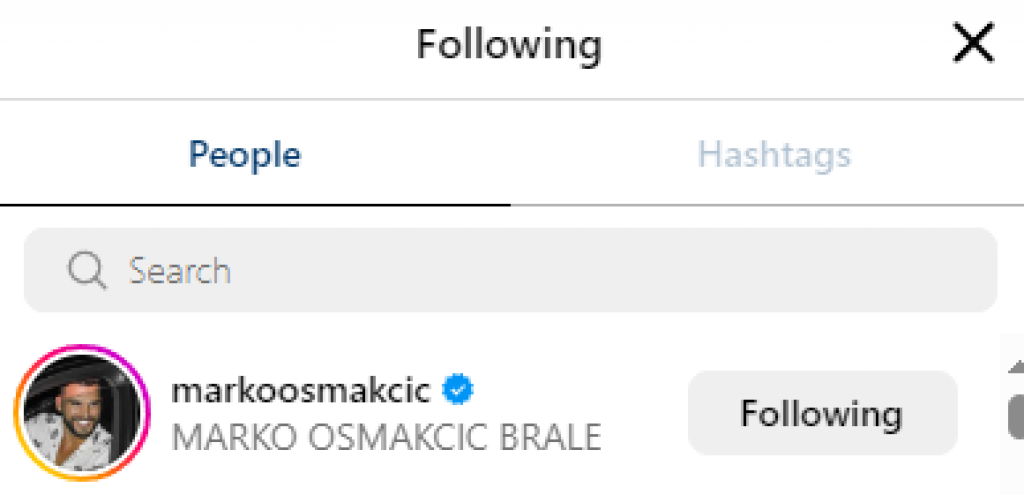The height and width of the screenshot is (495, 1024).
Task: Click the Following dialog title text
Action: (x=509, y=44)
